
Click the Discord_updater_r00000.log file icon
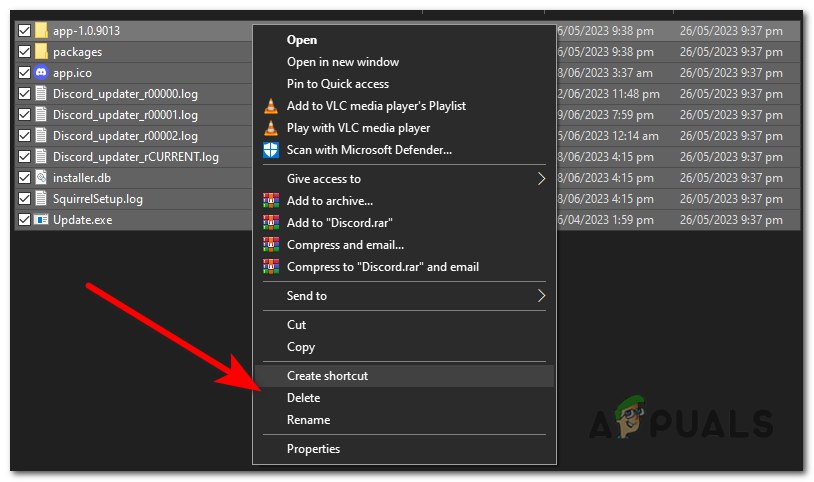(x=41, y=93)
